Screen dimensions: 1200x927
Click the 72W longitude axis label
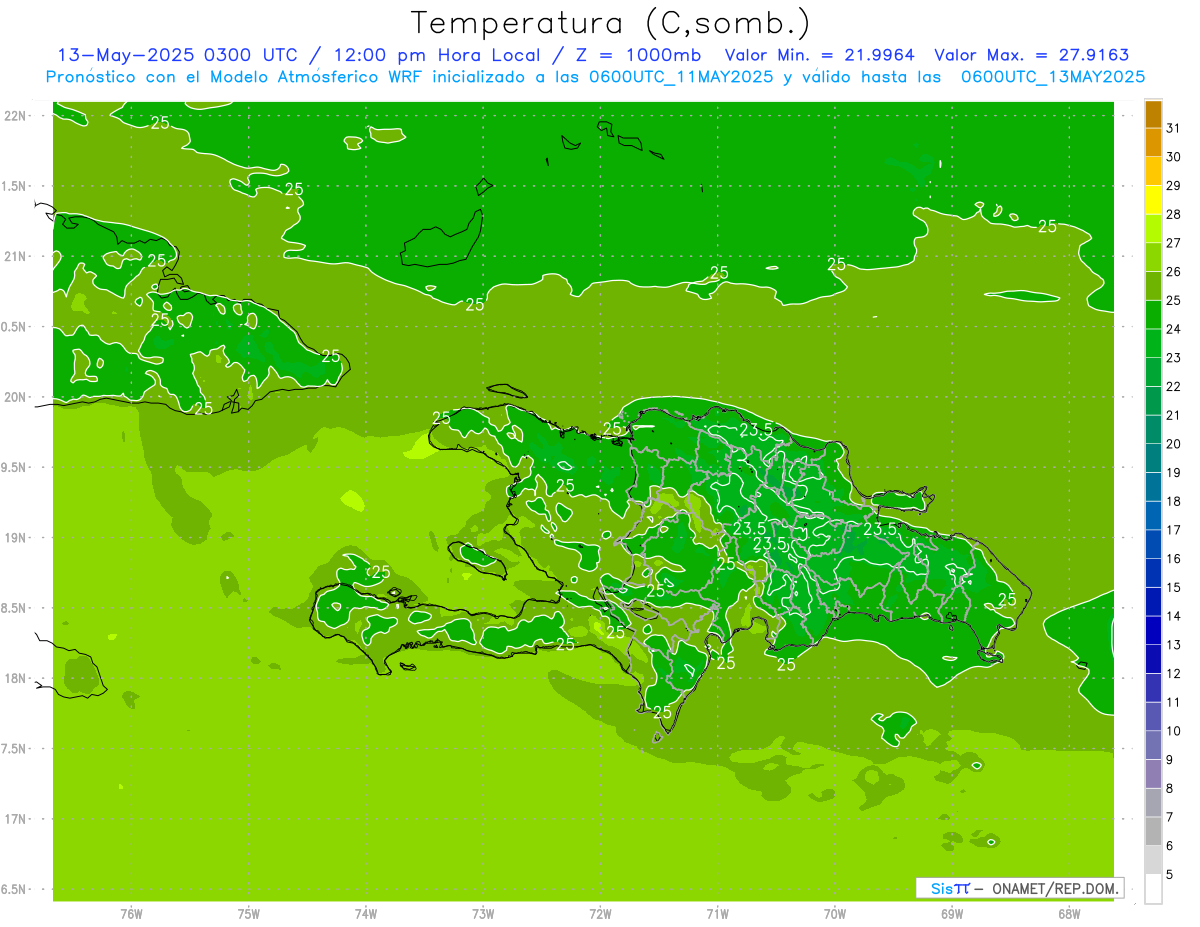[601, 913]
